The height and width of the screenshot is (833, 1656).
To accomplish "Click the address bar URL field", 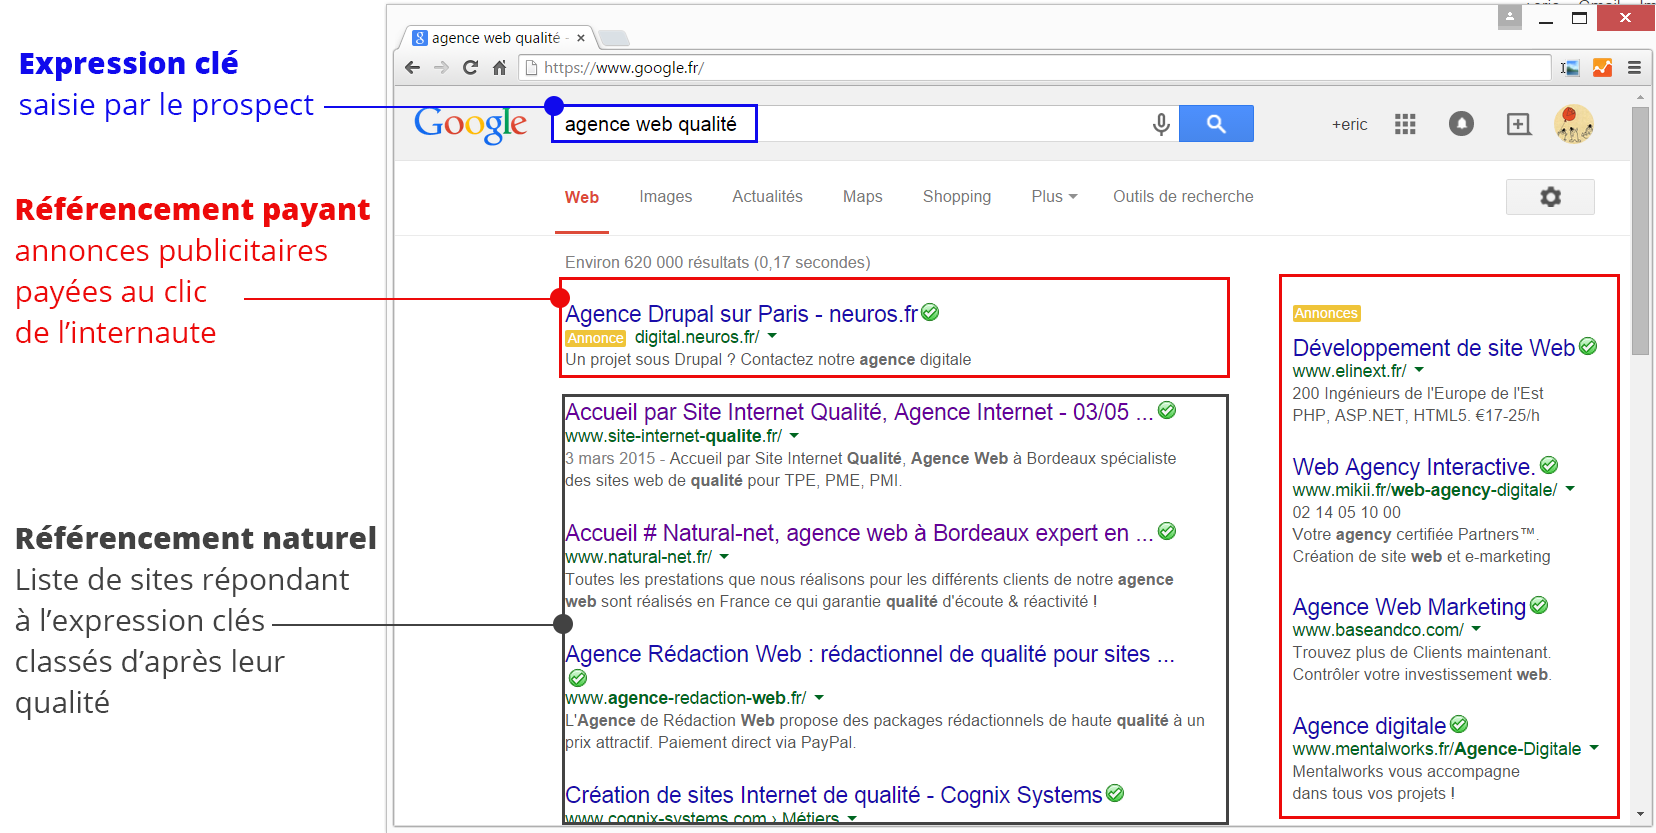I will (1035, 67).
